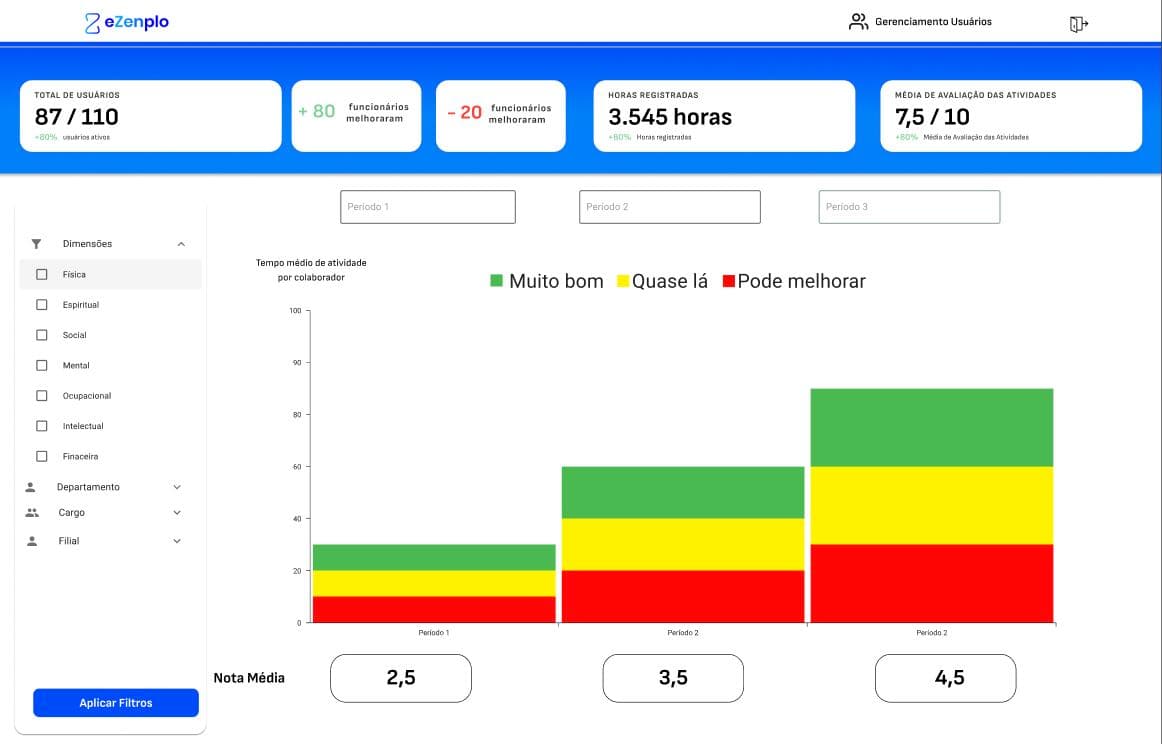Click the 3.545 horas registradas card
The image size is (1162, 744).
[x=724, y=116]
